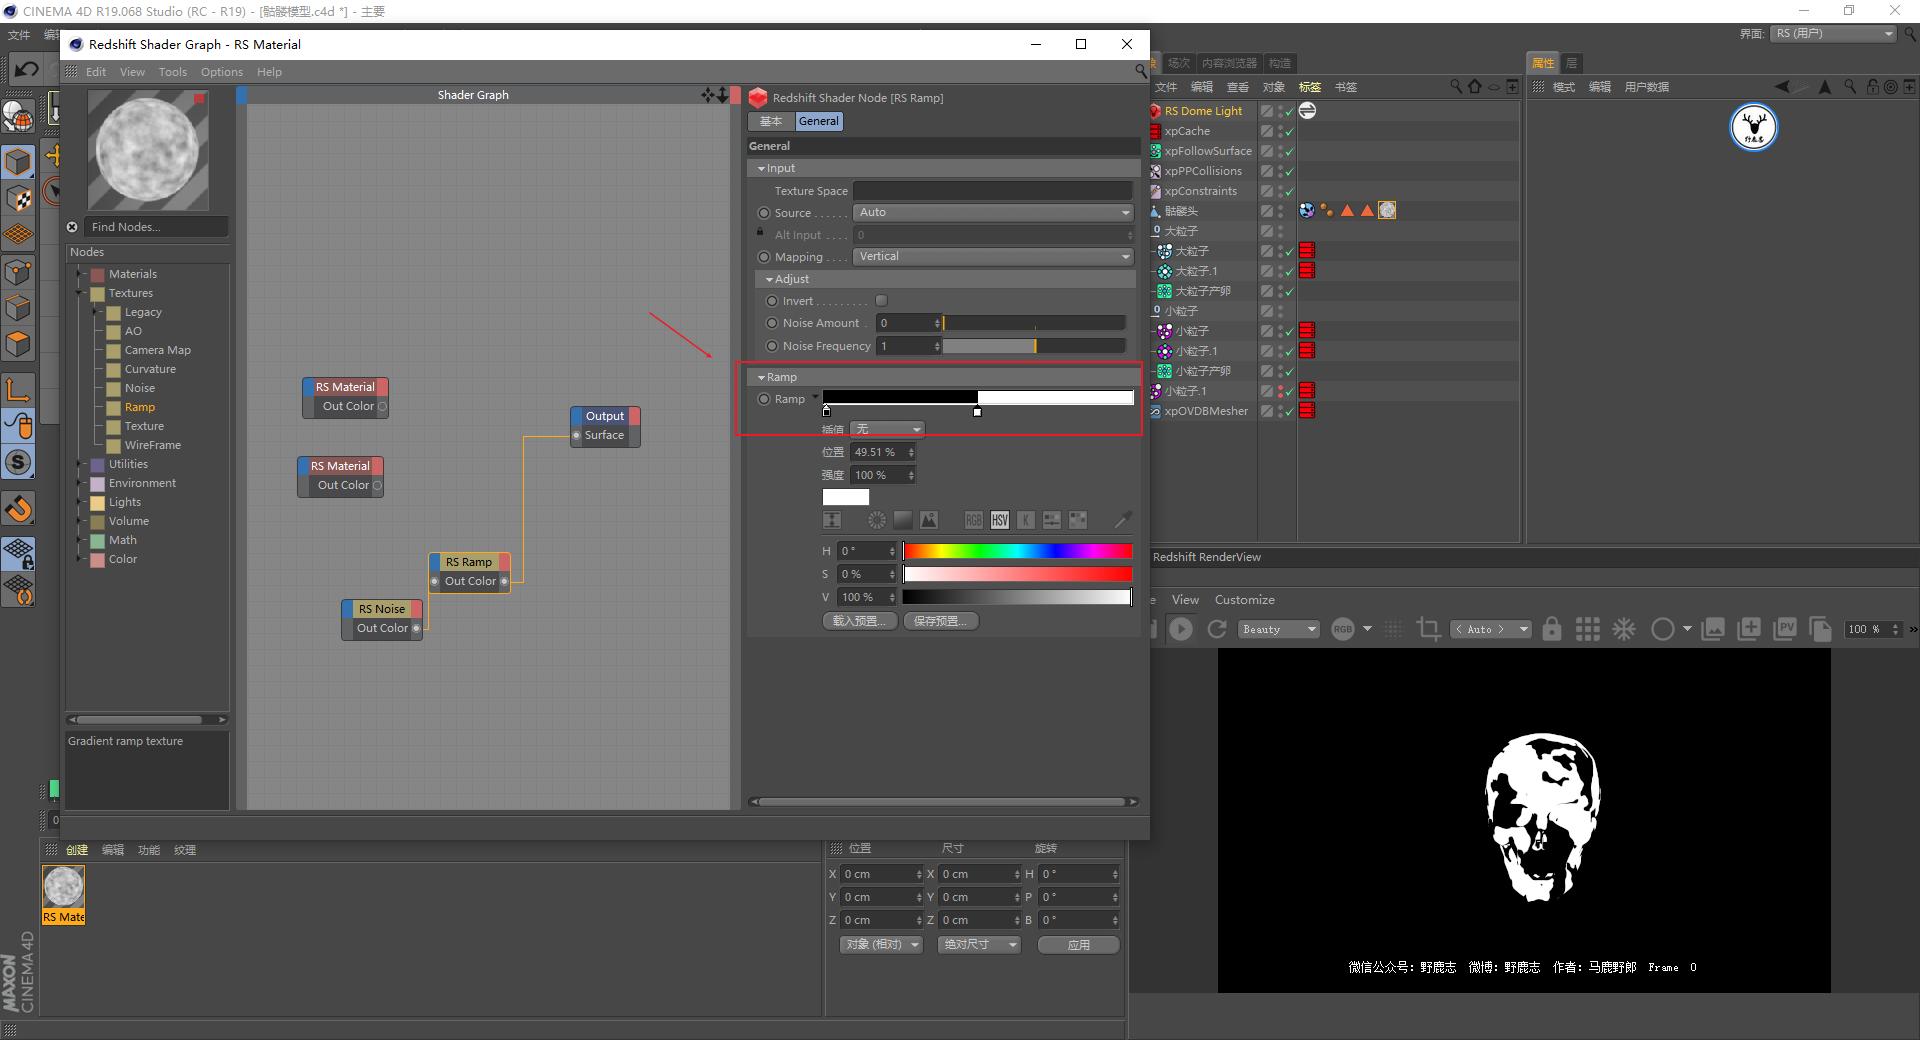Click the 应用 apply button
The height and width of the screenshot is (1040, 1920).
(1078, 945)
